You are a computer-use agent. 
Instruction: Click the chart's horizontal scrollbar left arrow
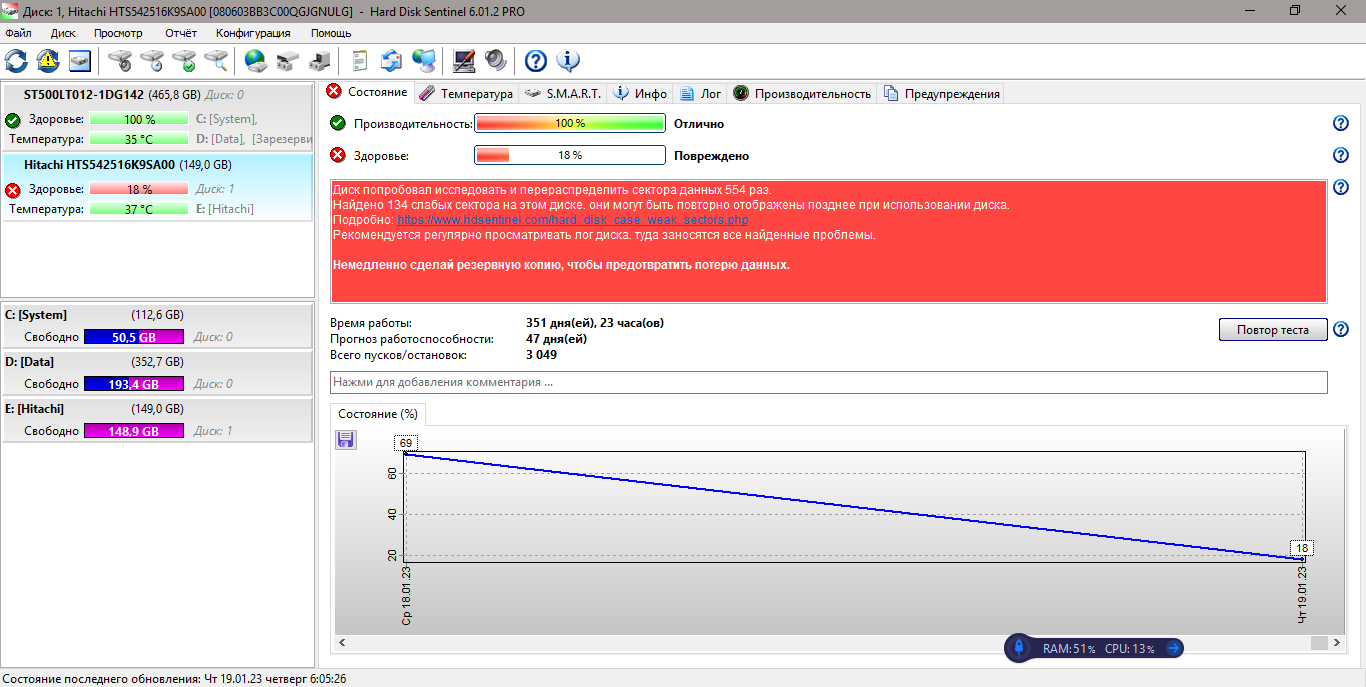coord(340,643)
